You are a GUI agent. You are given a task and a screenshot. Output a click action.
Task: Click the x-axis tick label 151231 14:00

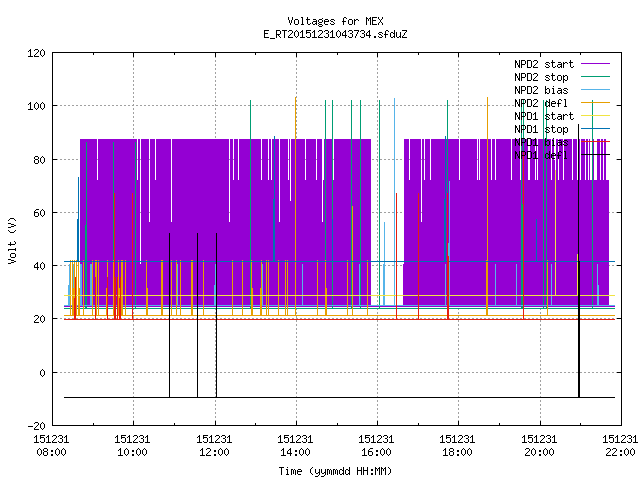click(295, 446)
